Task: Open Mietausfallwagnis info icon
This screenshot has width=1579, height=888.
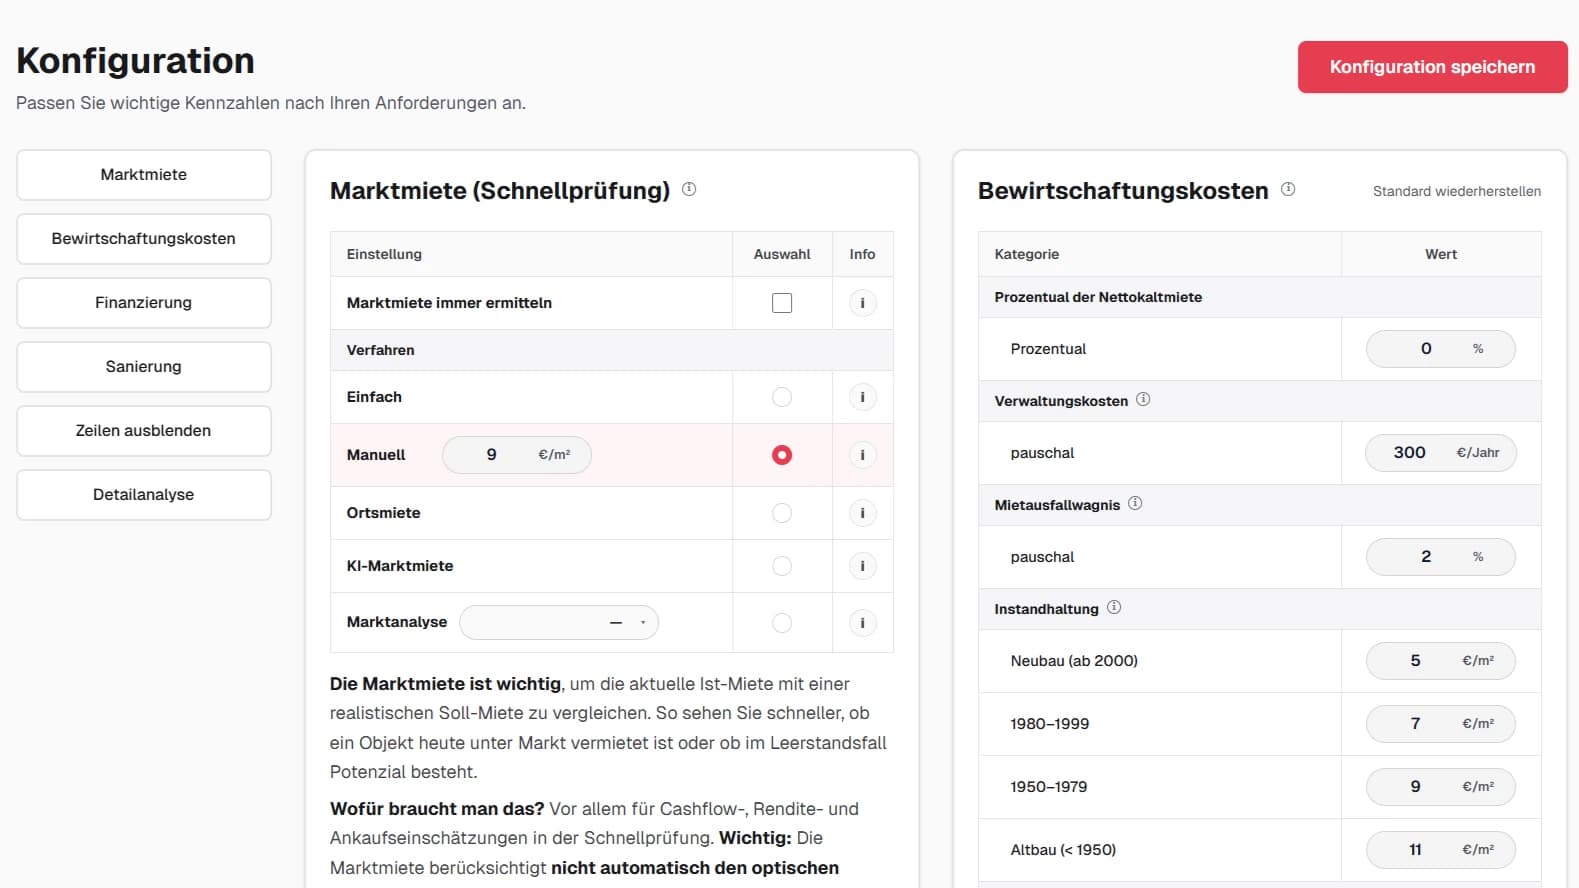Action: coord(1135,503)
